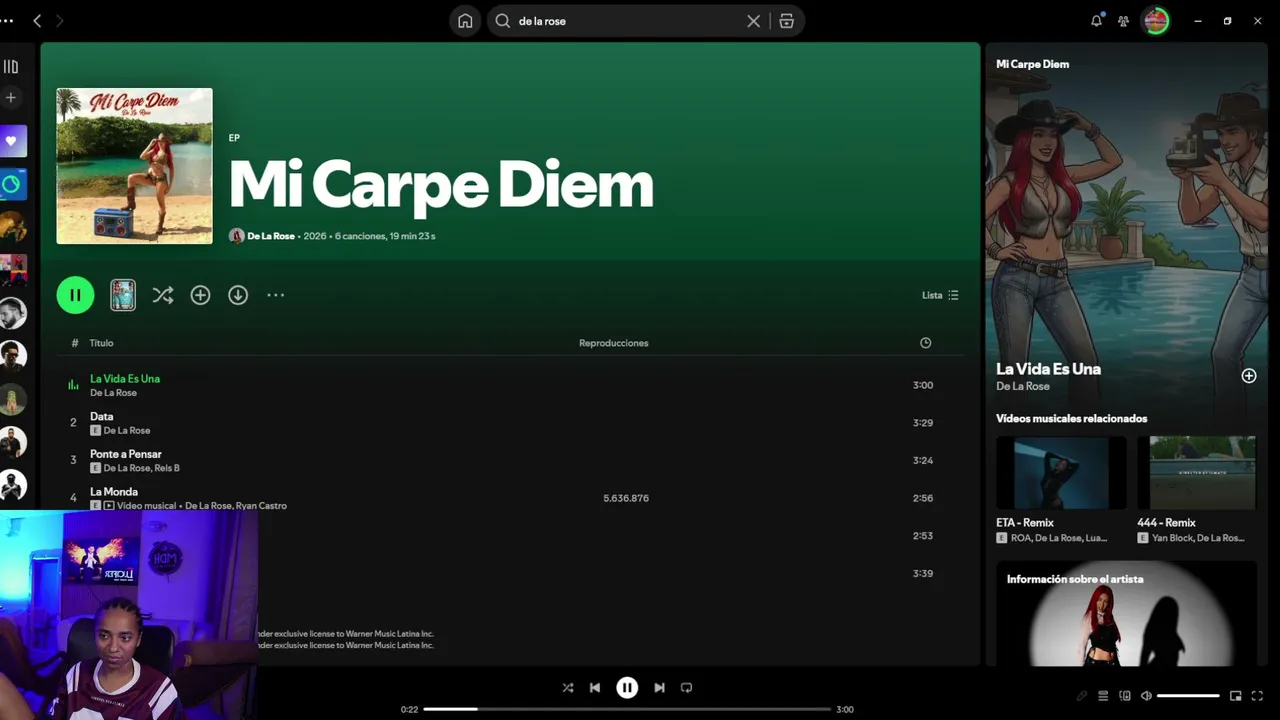Toggle shuffle in the player bar
This screenshot has height=720, width=1280.
[x=568, y=688]
